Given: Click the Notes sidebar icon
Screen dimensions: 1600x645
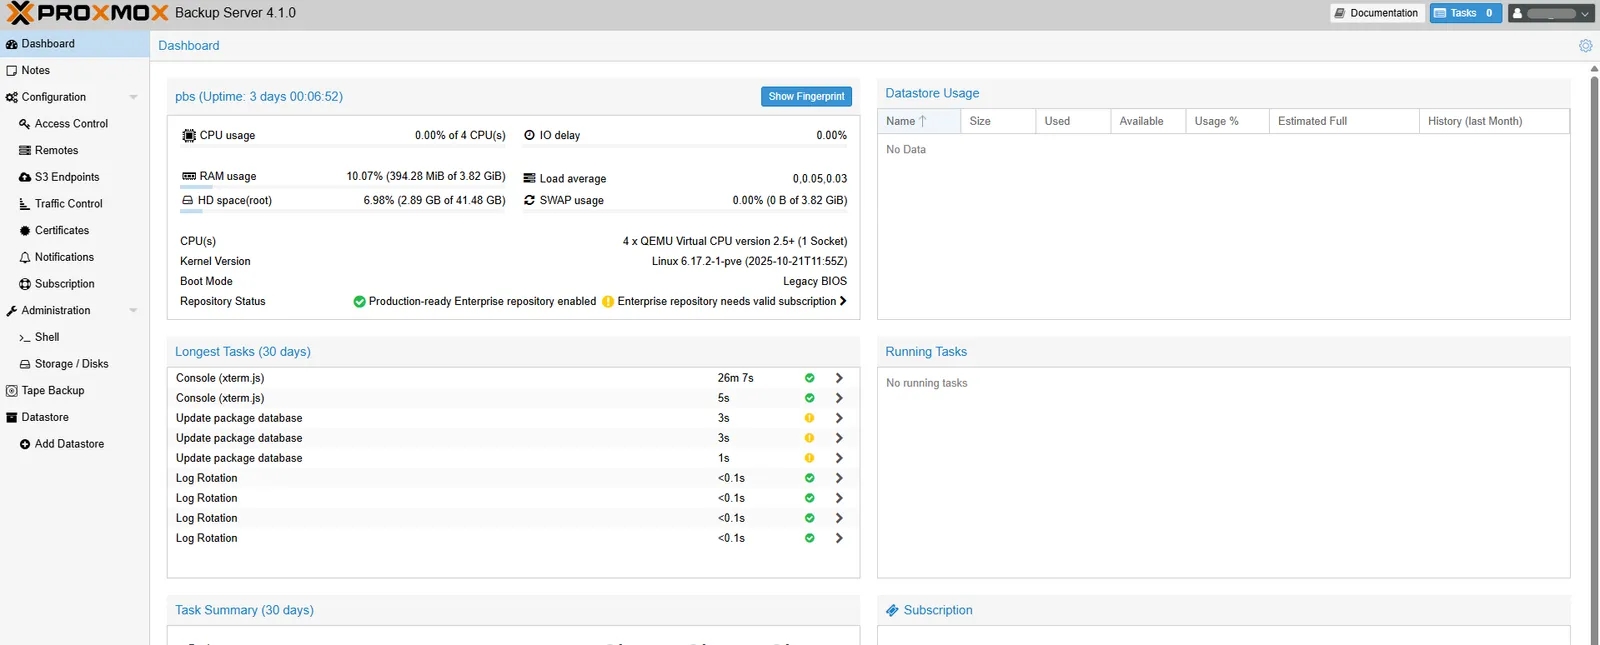Looking at the screenshot, I should tap(12, 71).
